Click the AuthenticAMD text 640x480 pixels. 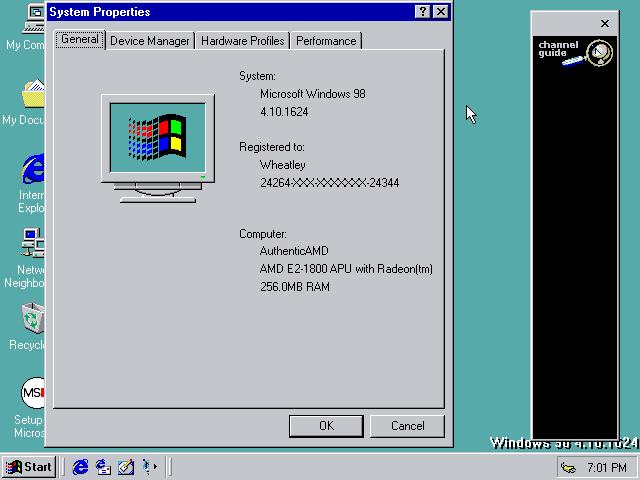(x=294, y=251)
